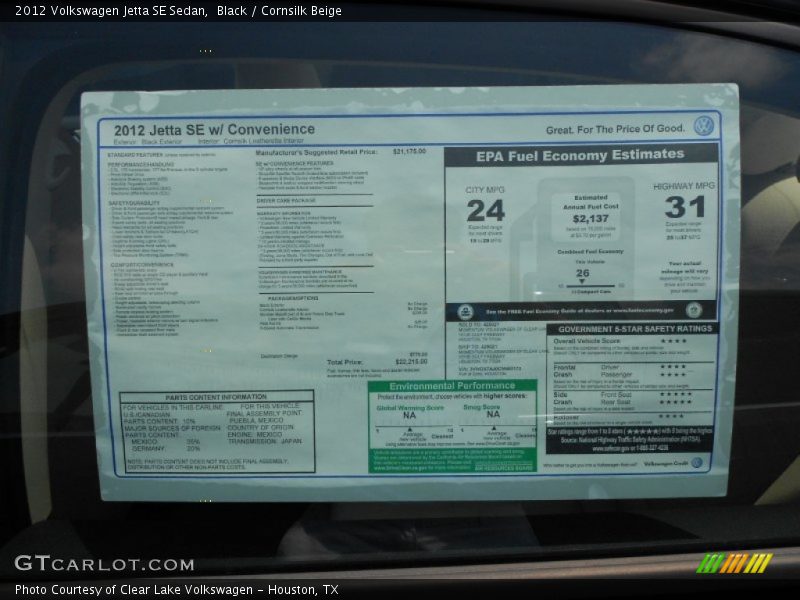Click the Total Price $22,215.00 value
The height and width of the screenshot is (600, 800).
point(411,360)
